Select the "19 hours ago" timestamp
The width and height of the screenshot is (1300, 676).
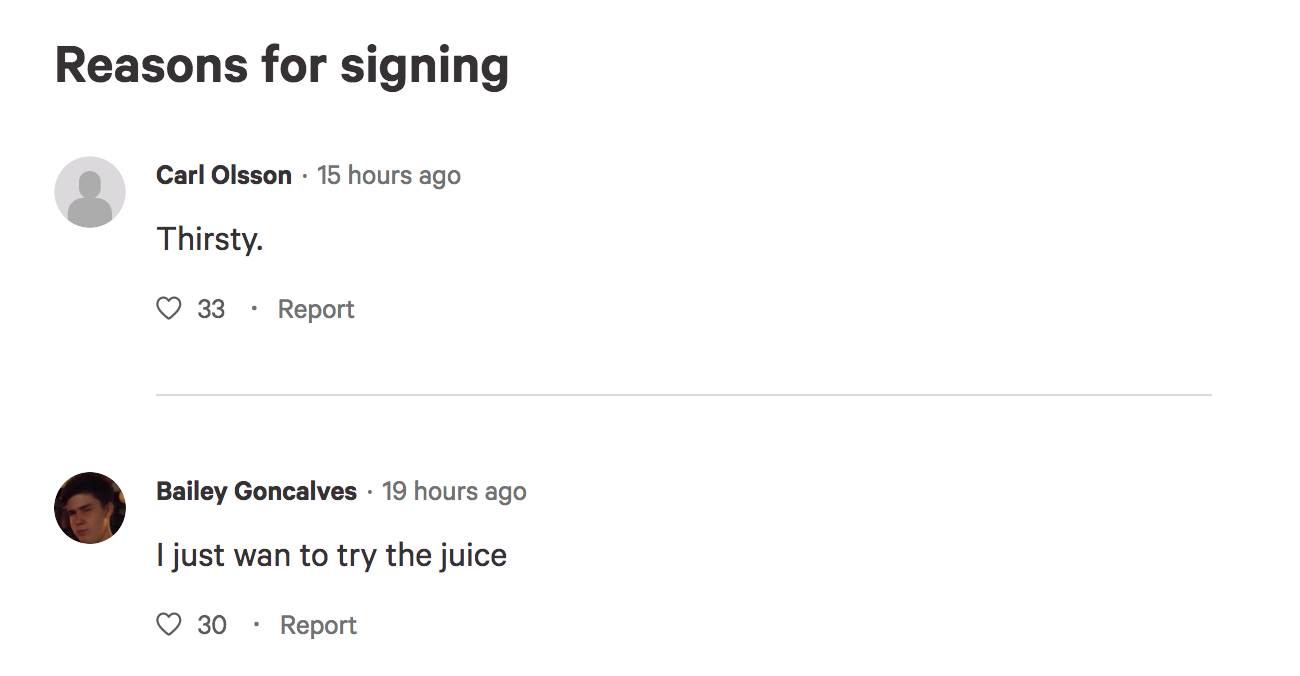pos(454,491)
